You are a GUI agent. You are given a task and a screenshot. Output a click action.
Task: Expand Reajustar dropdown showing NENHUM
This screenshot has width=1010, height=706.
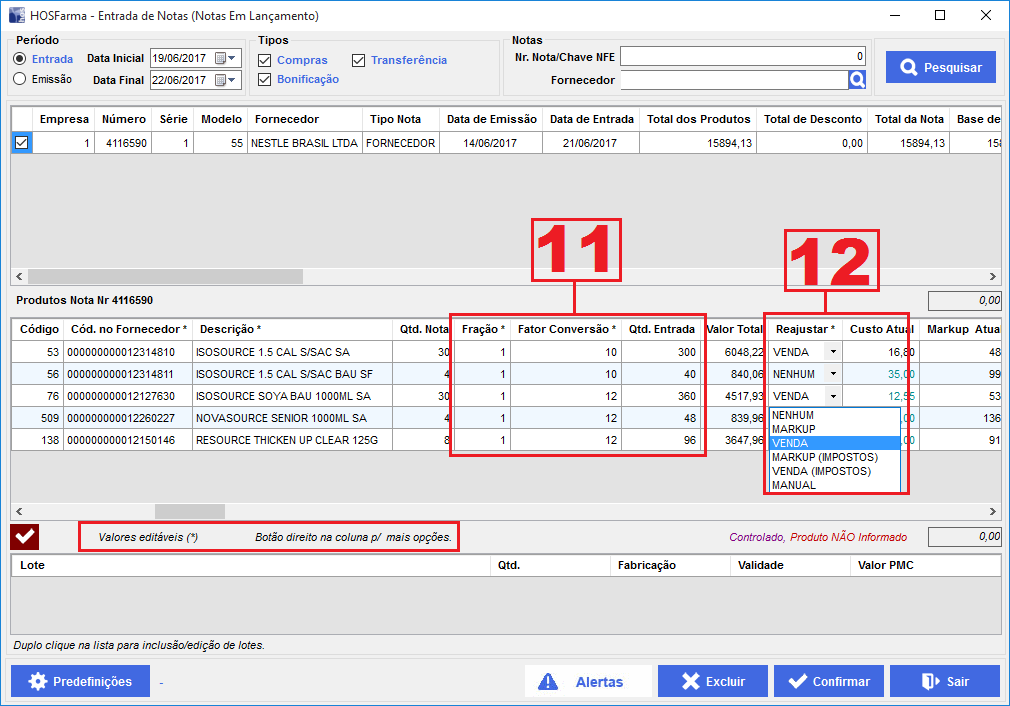coord(832,374)
